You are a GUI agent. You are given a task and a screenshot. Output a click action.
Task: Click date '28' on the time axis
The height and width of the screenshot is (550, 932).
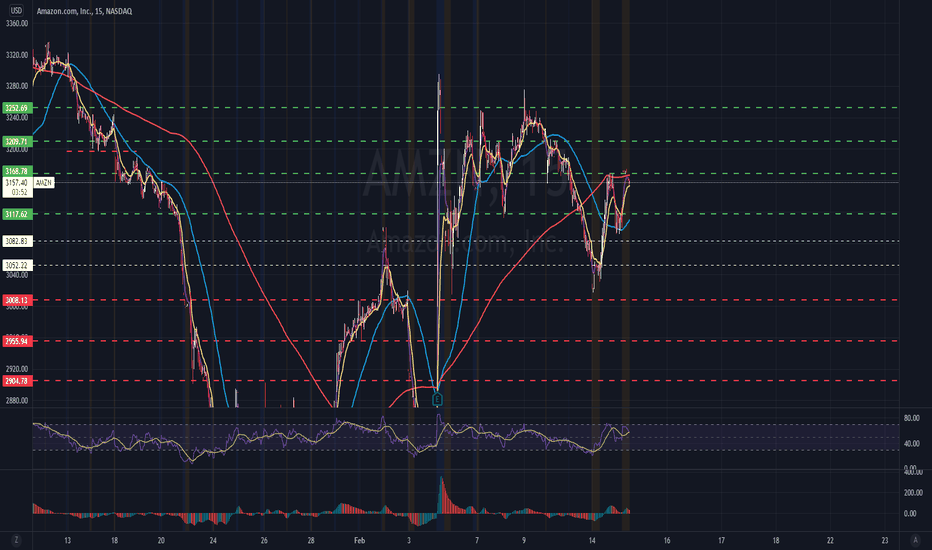click(311, 540)
